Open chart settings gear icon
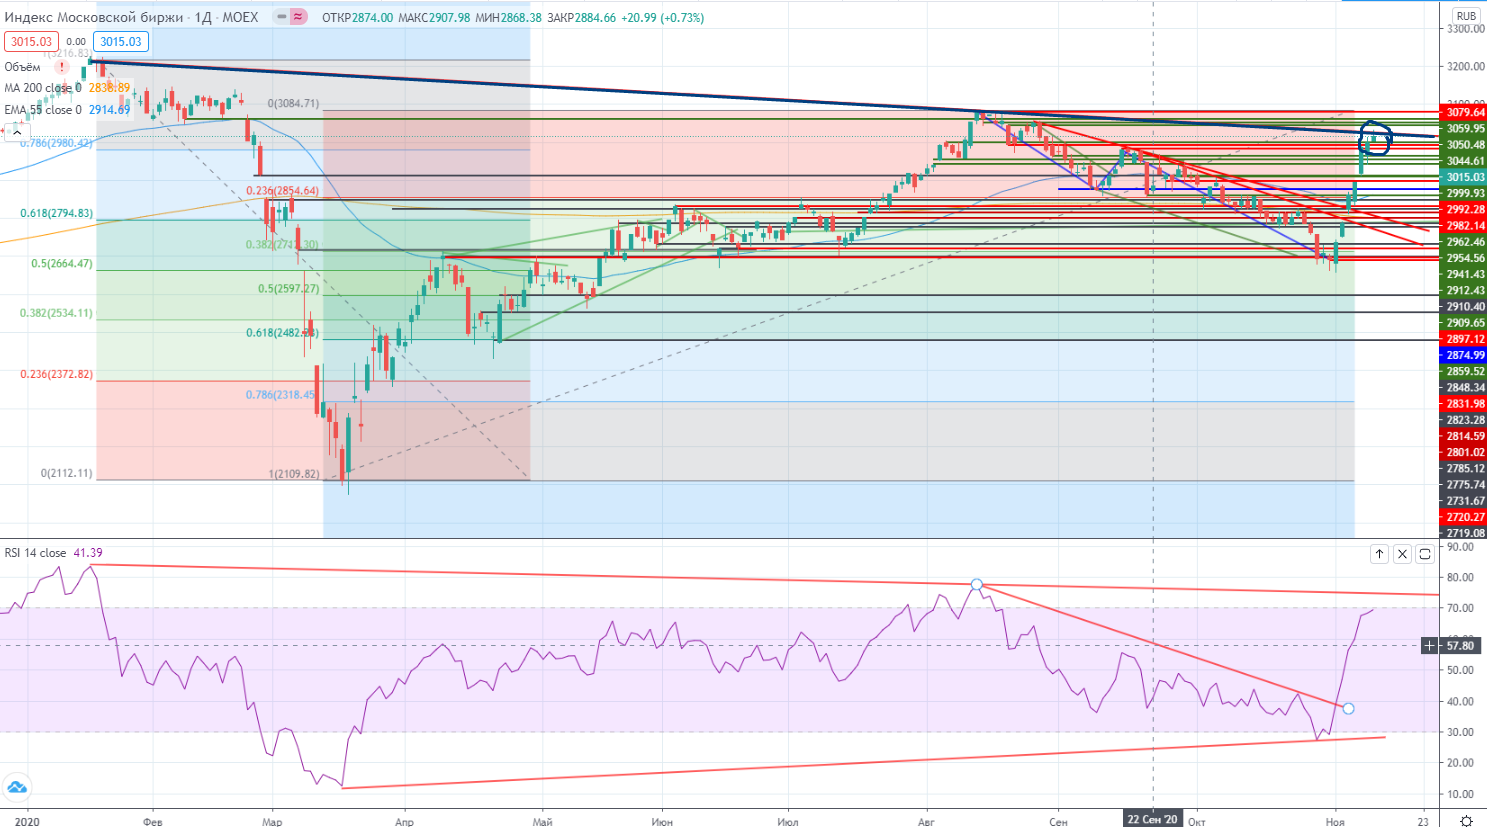Image resolution: width=1487 pixels, height=827 pixels. click(x=1465, y=820)
